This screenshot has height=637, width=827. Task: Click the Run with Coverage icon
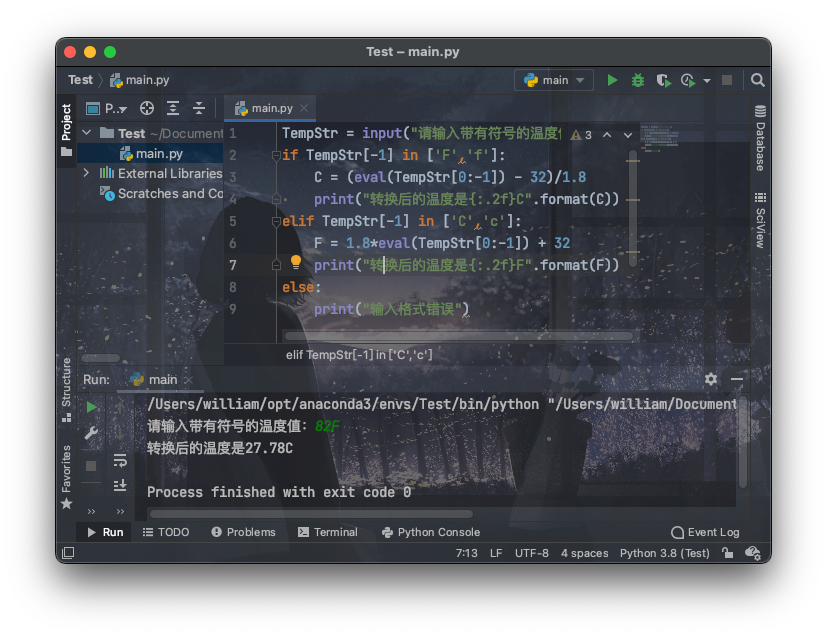662,80
